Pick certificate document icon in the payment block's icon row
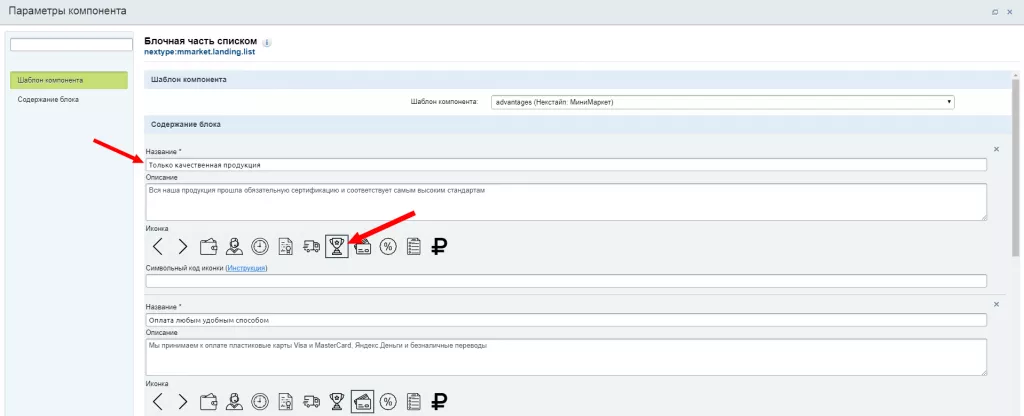This screenshot has width=1024, height=416. pos(285,401)
